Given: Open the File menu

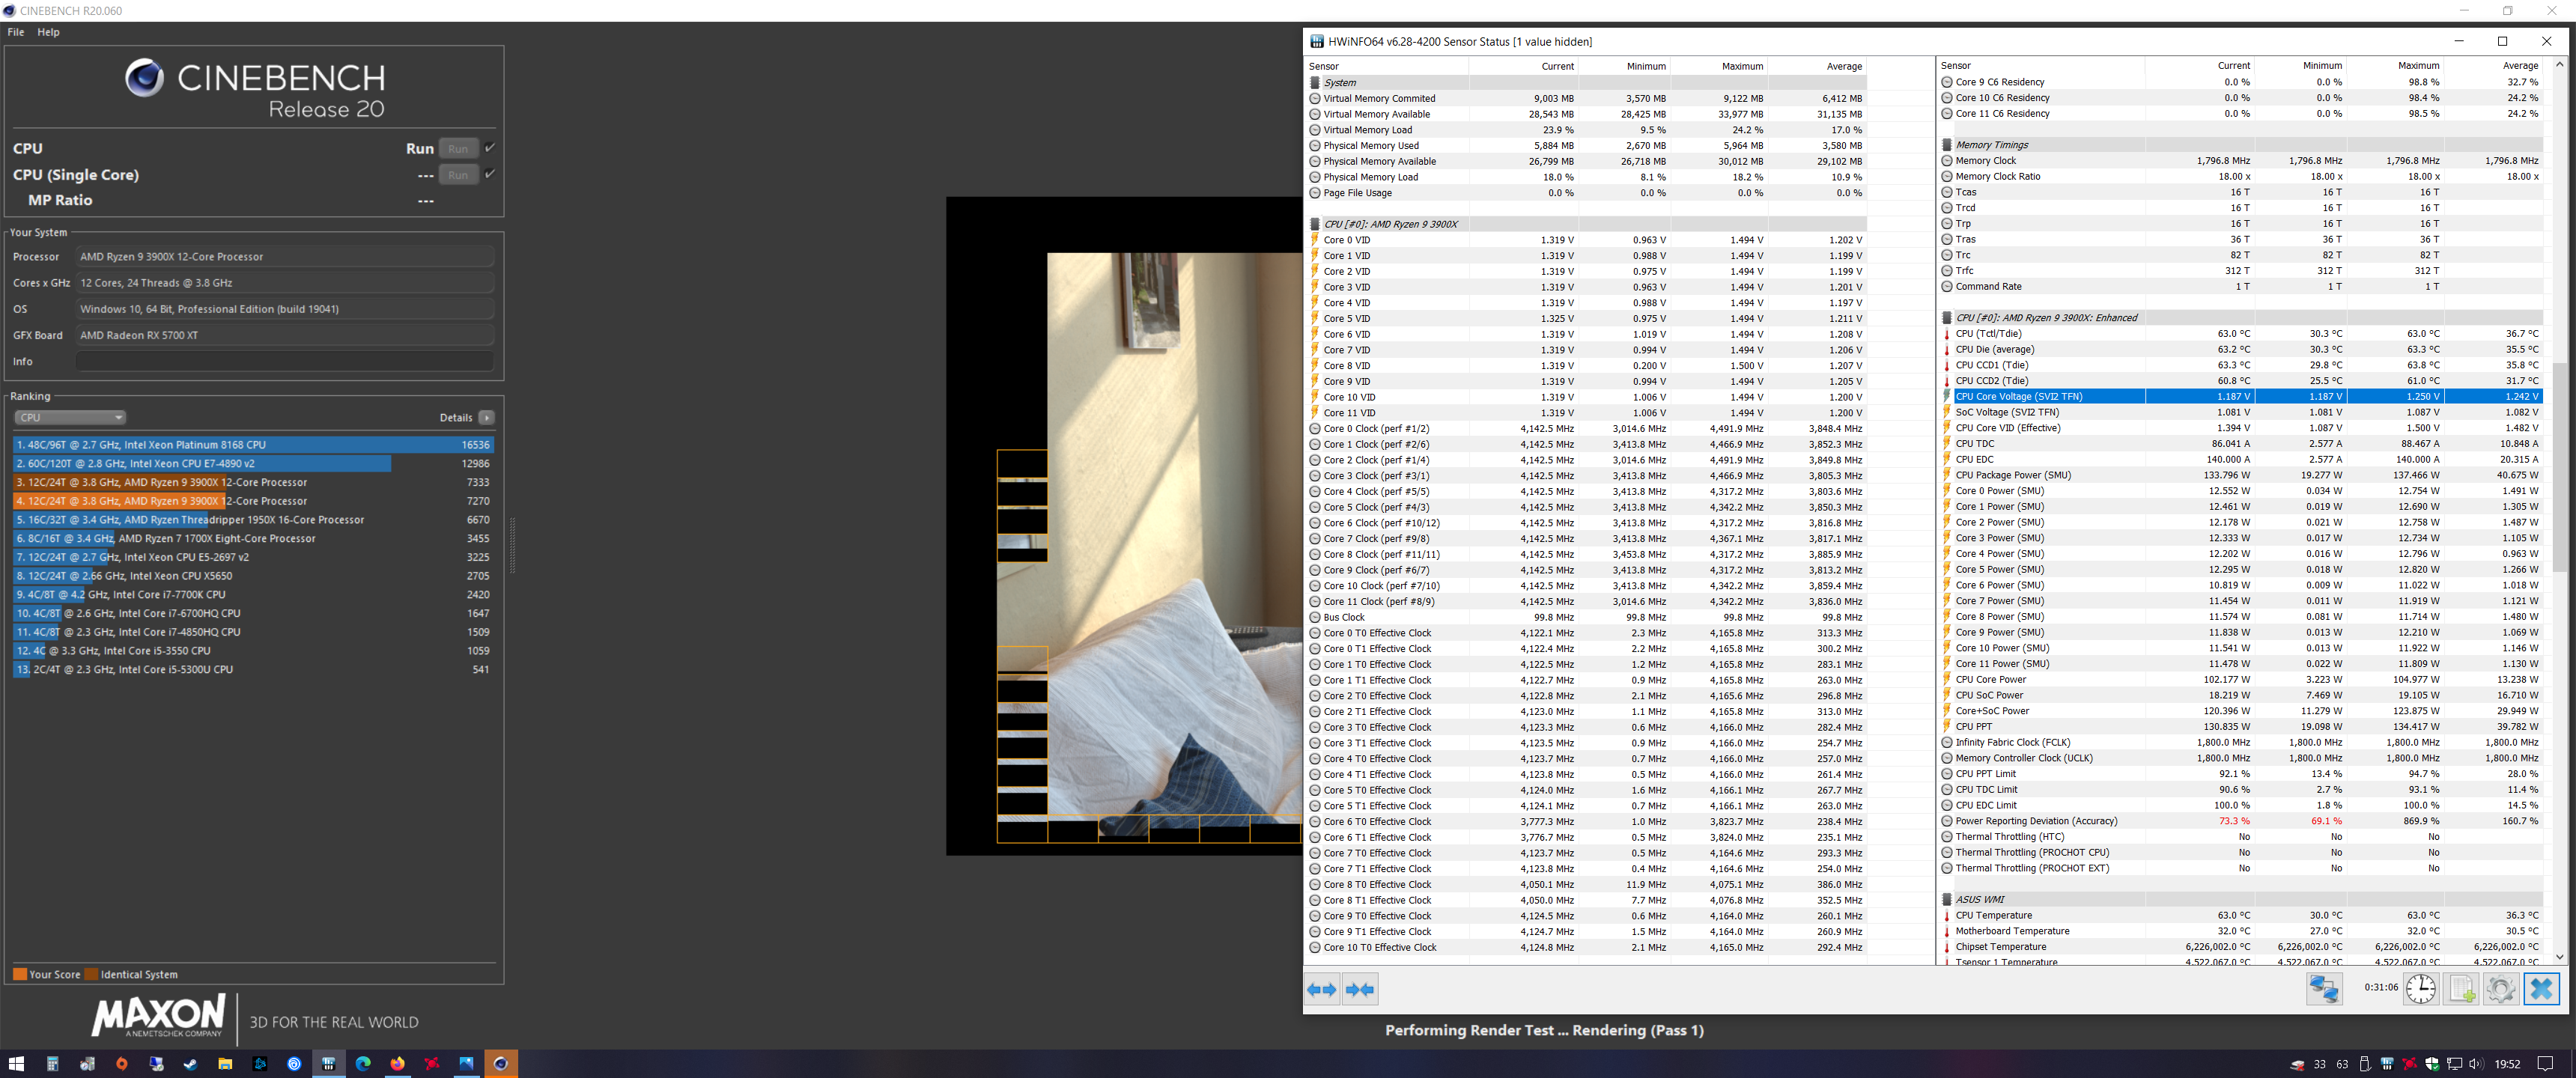Looking at the screenshot, I should click(16, 32).
